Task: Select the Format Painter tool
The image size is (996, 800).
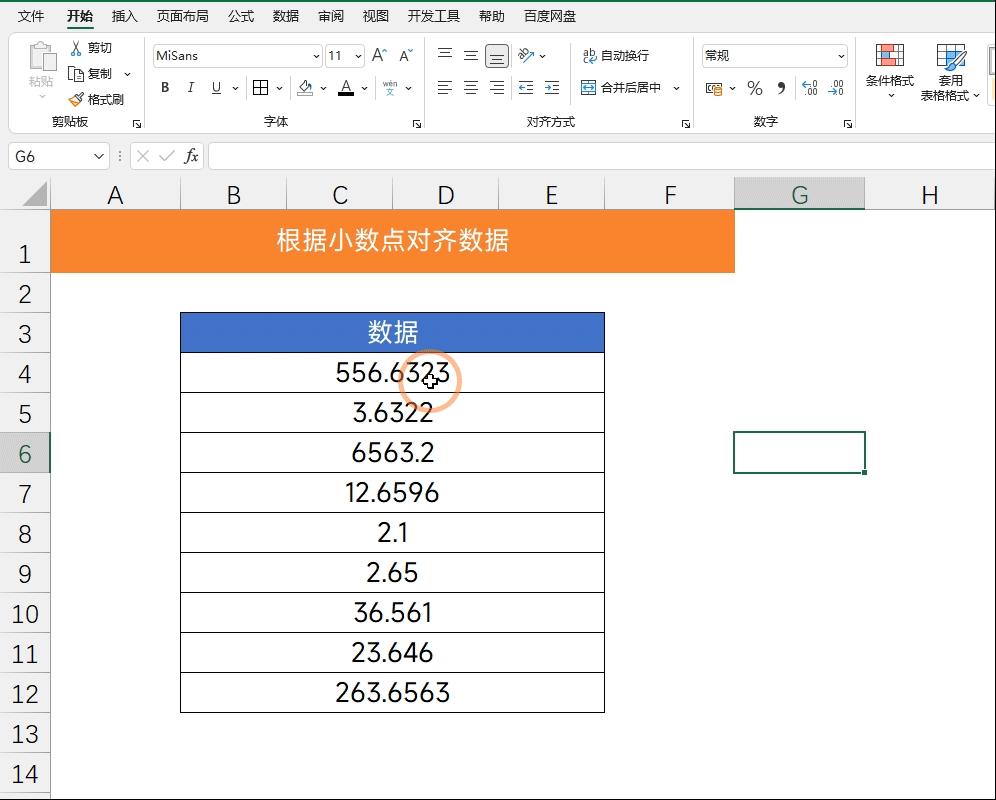Action: tap(97, 99)
